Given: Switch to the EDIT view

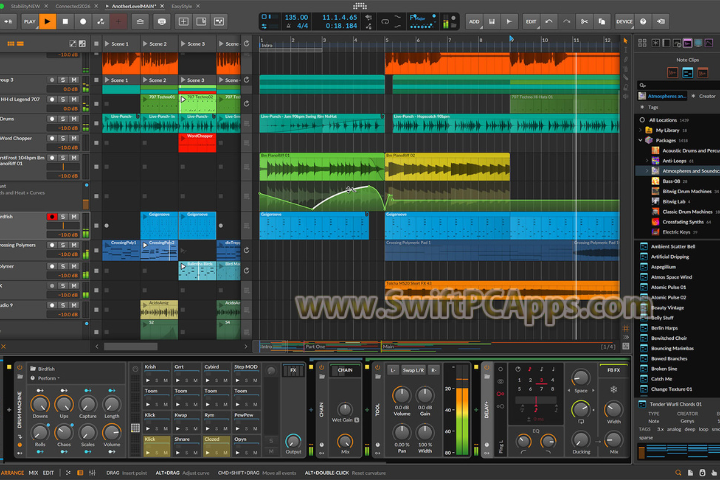Looking at the screenshot, I should tap(48, 473).
